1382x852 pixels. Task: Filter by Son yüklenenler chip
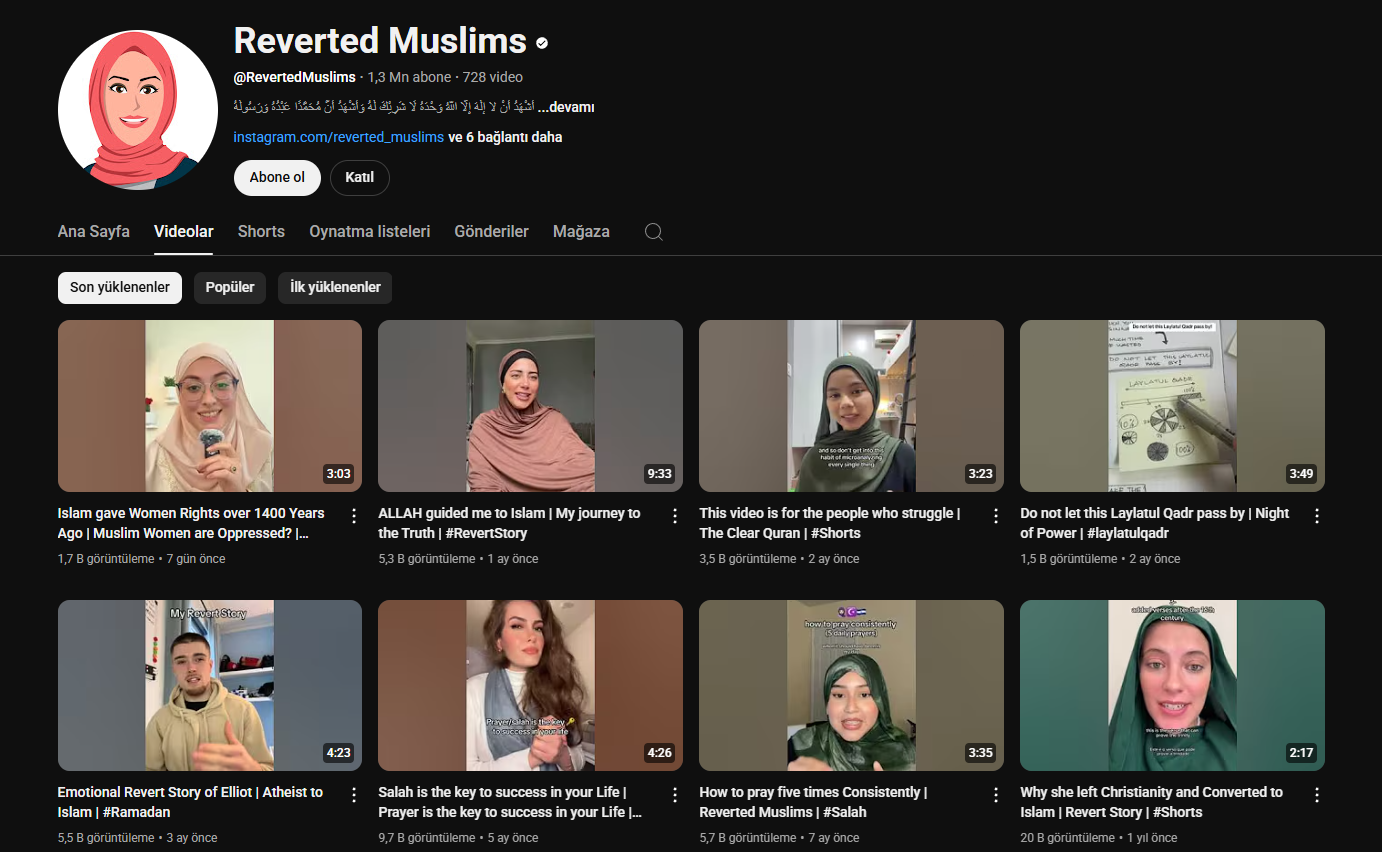coord(120,287)
